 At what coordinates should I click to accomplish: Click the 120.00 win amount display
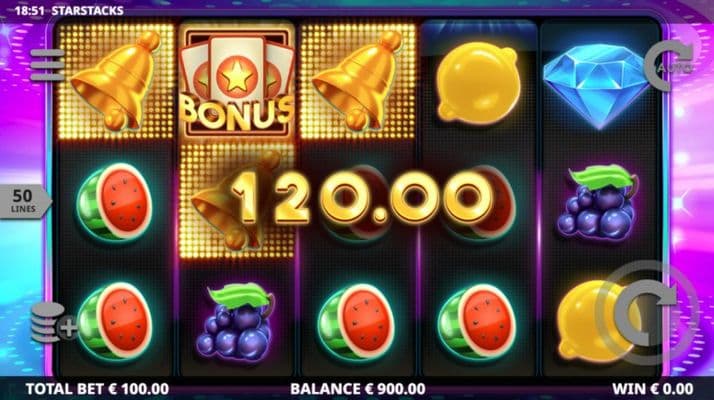click(x=362, y=199)
